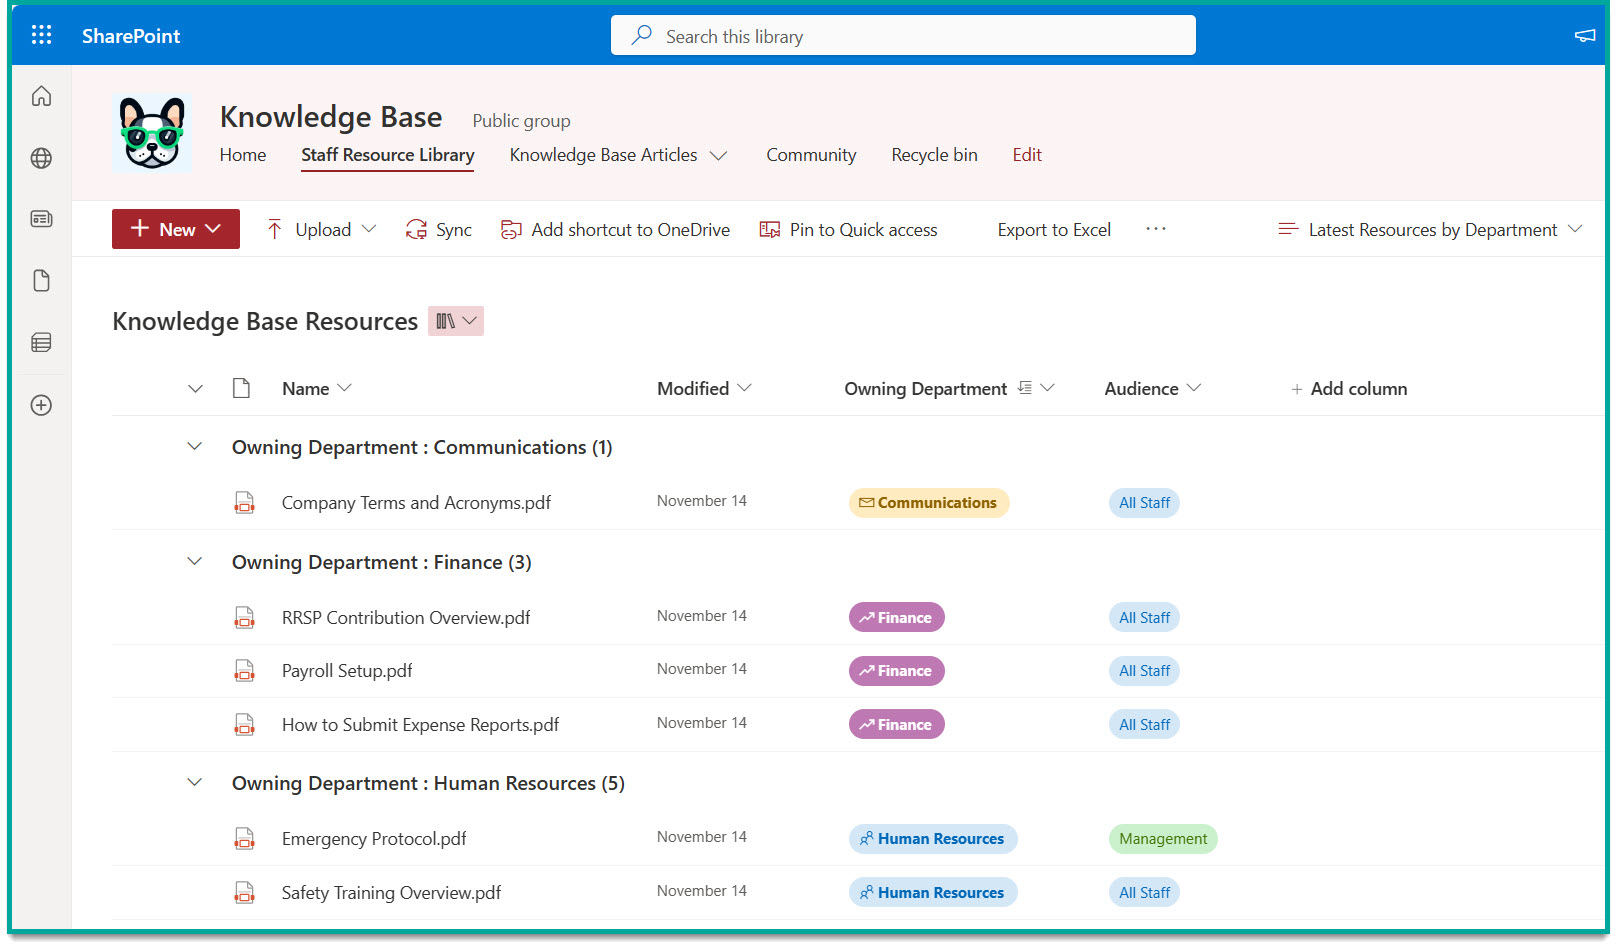Open the Owning Department column menu
This screenshot has width=1618, height=949.
(1046, 388)
